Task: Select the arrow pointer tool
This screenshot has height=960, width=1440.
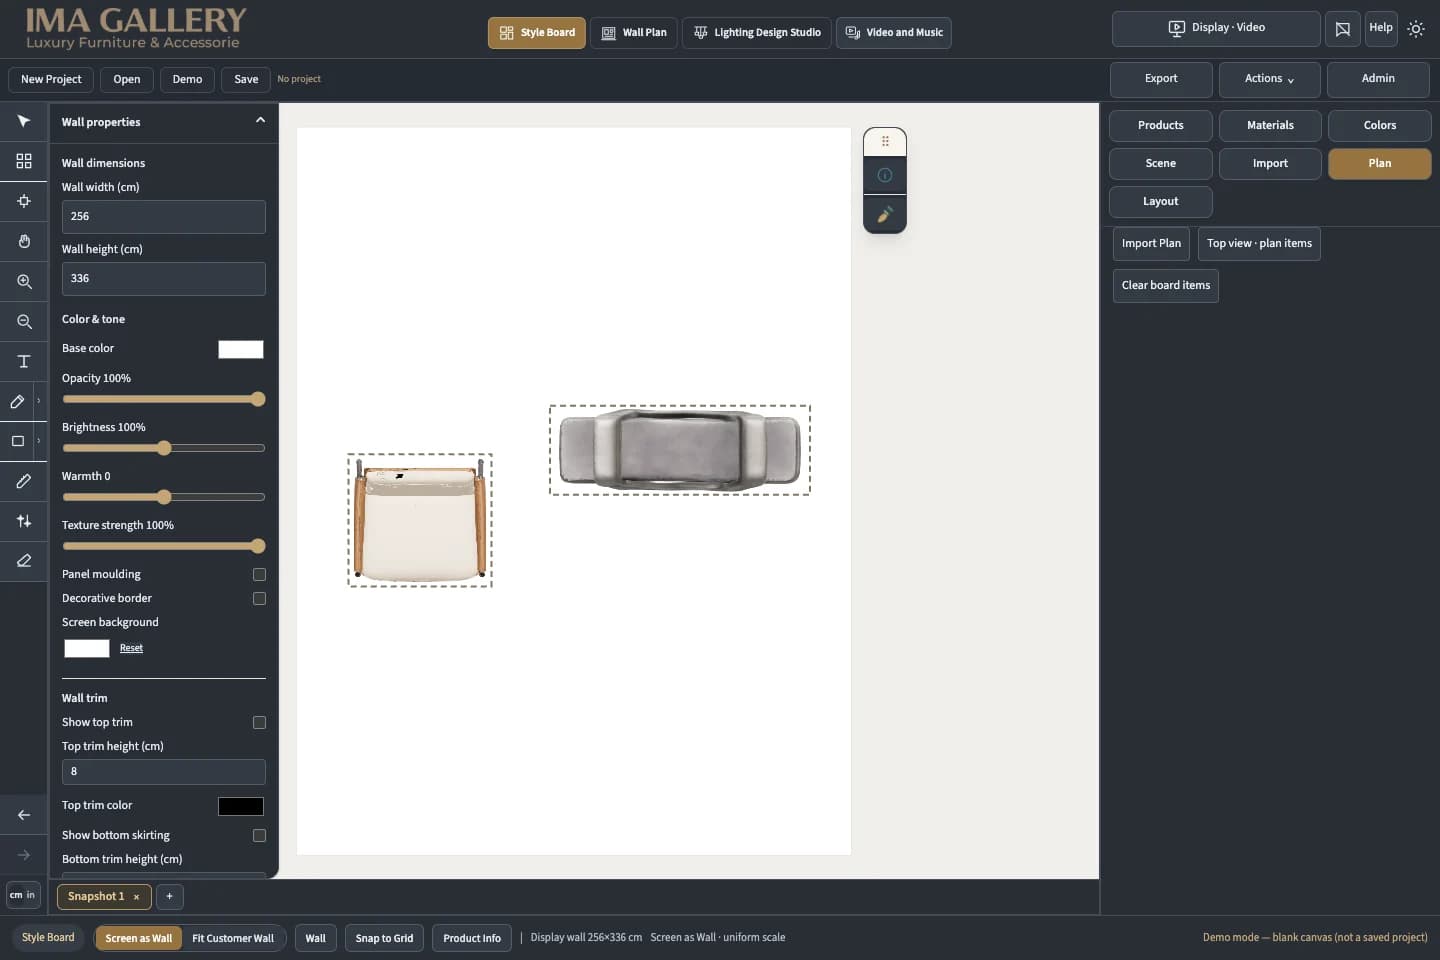Action: coord(24,121)
